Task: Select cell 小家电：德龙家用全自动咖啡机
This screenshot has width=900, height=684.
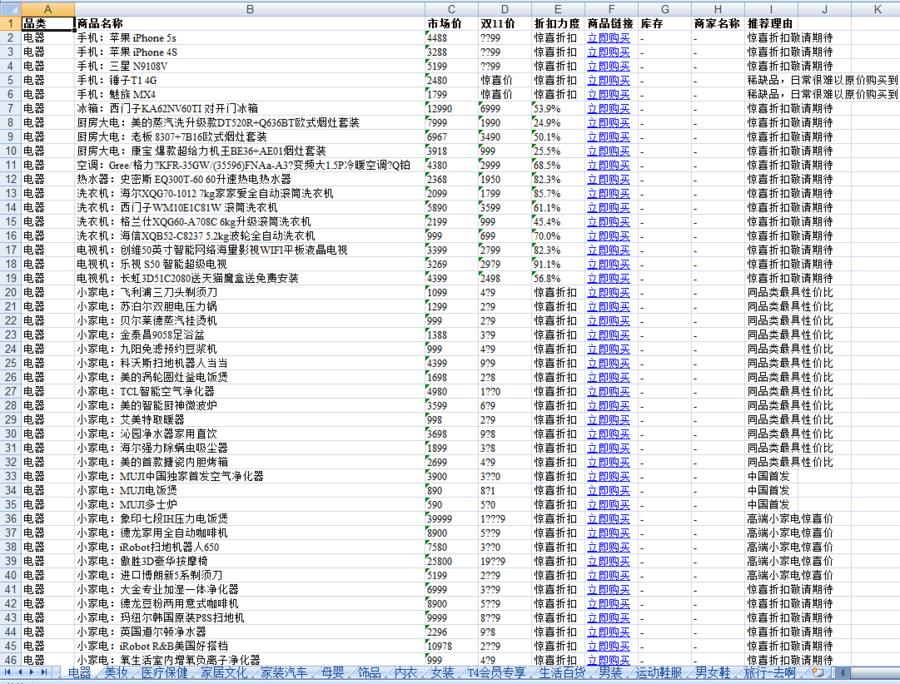Action: (250, 533)
